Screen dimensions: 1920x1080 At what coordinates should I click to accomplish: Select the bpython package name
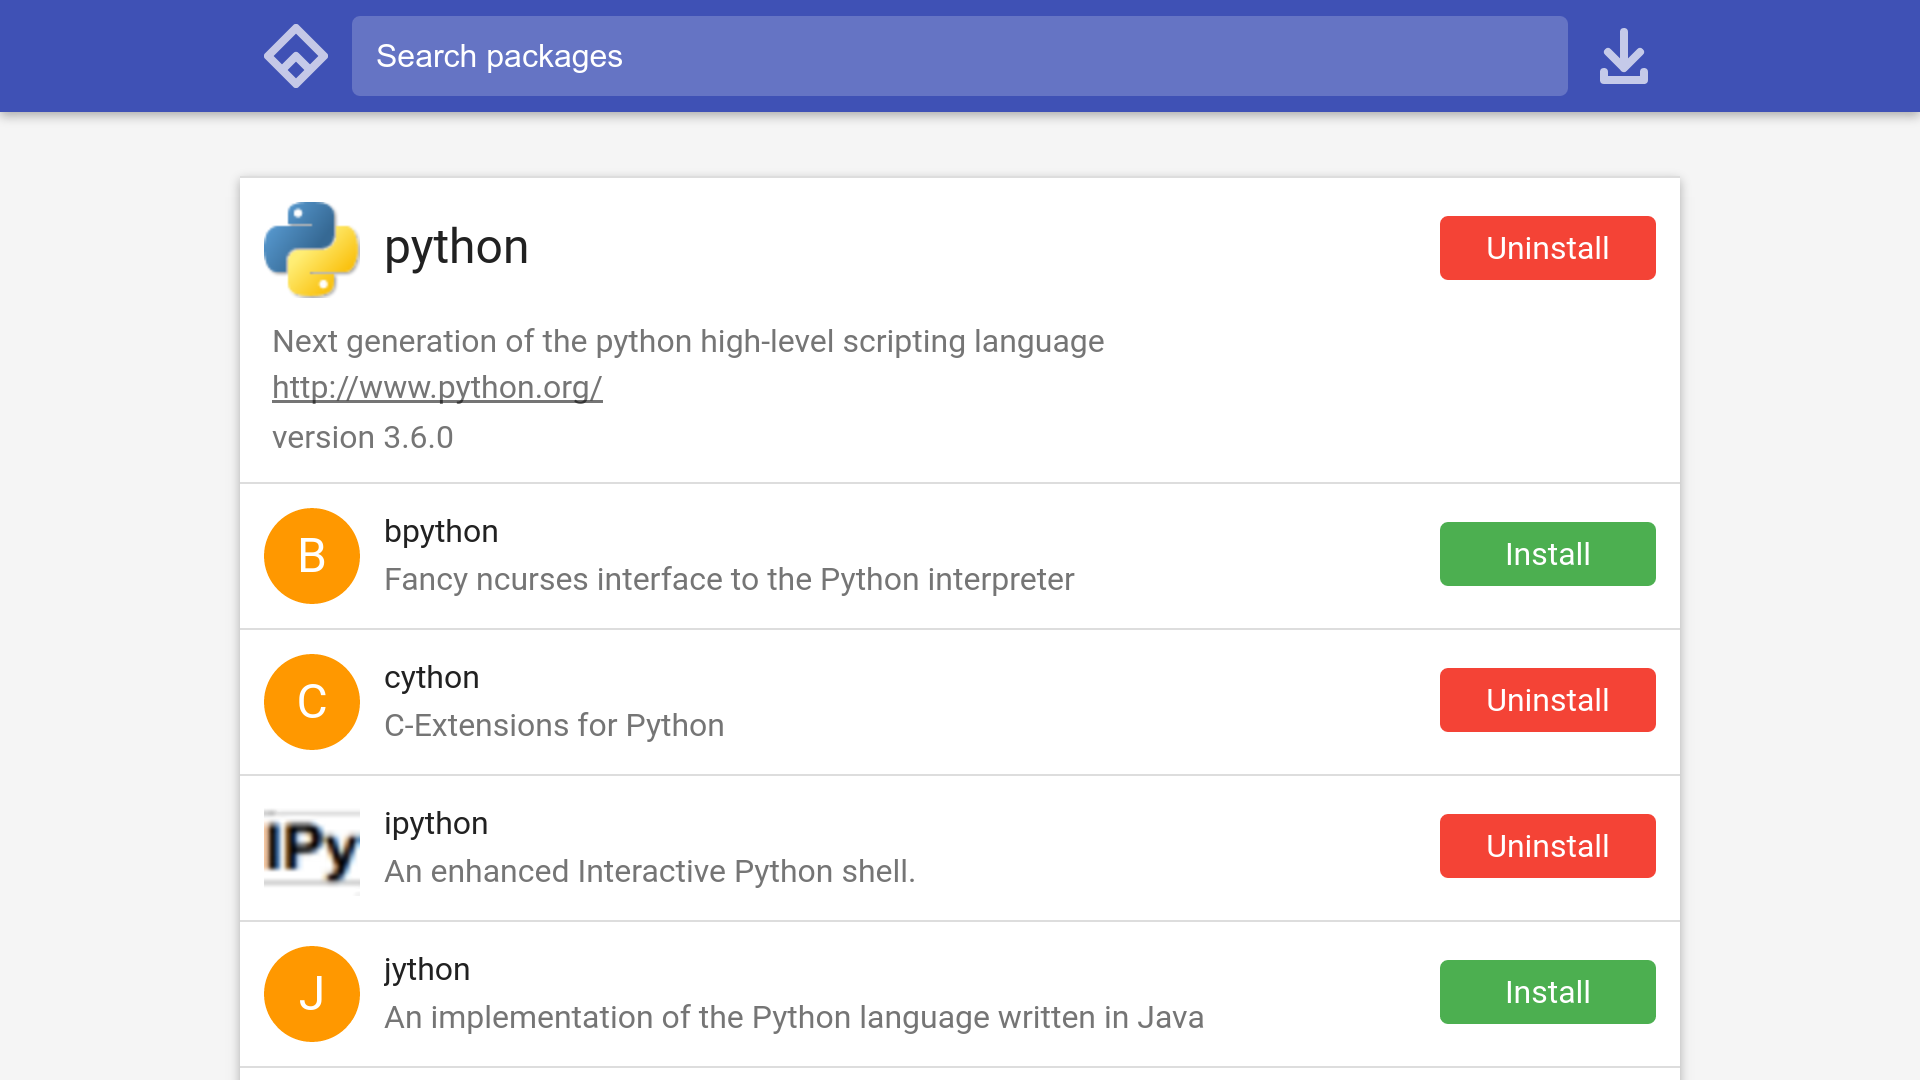[x=441, y=532]
